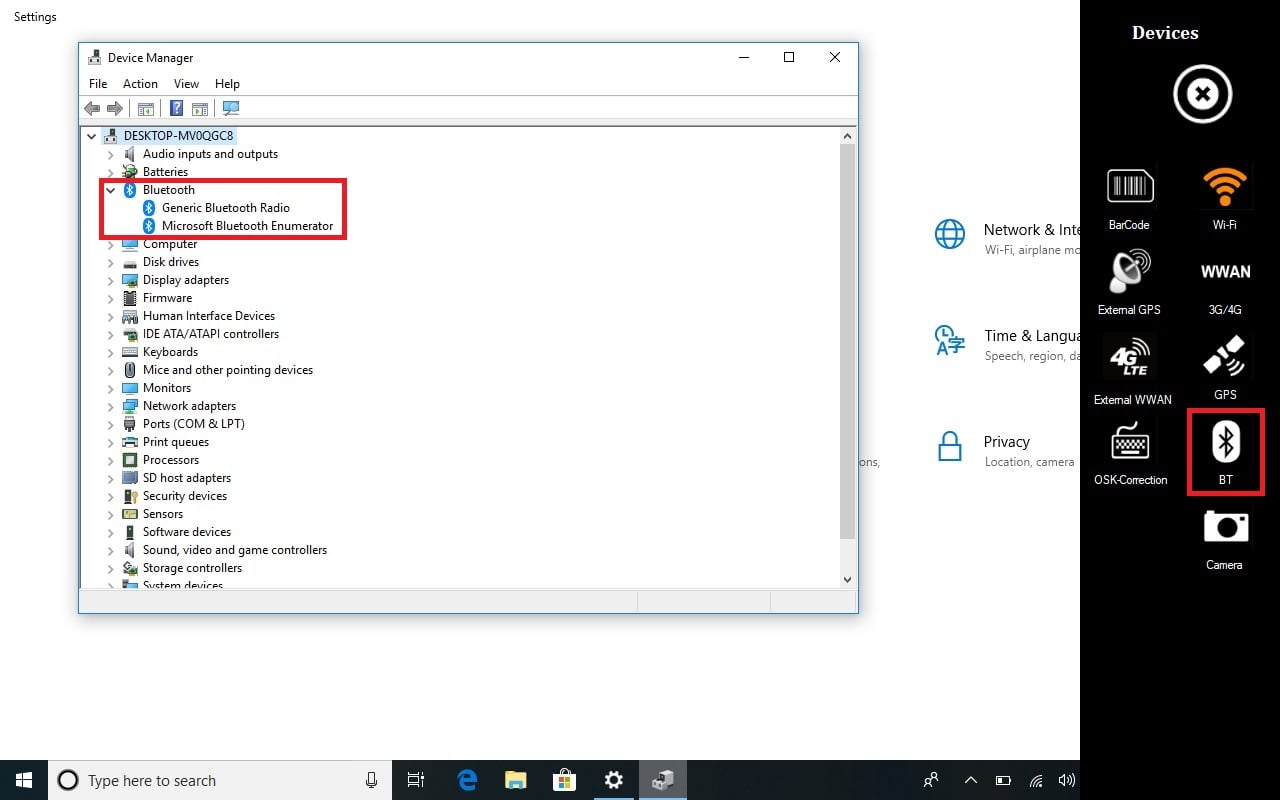Open the Action menu

(140, 84)
